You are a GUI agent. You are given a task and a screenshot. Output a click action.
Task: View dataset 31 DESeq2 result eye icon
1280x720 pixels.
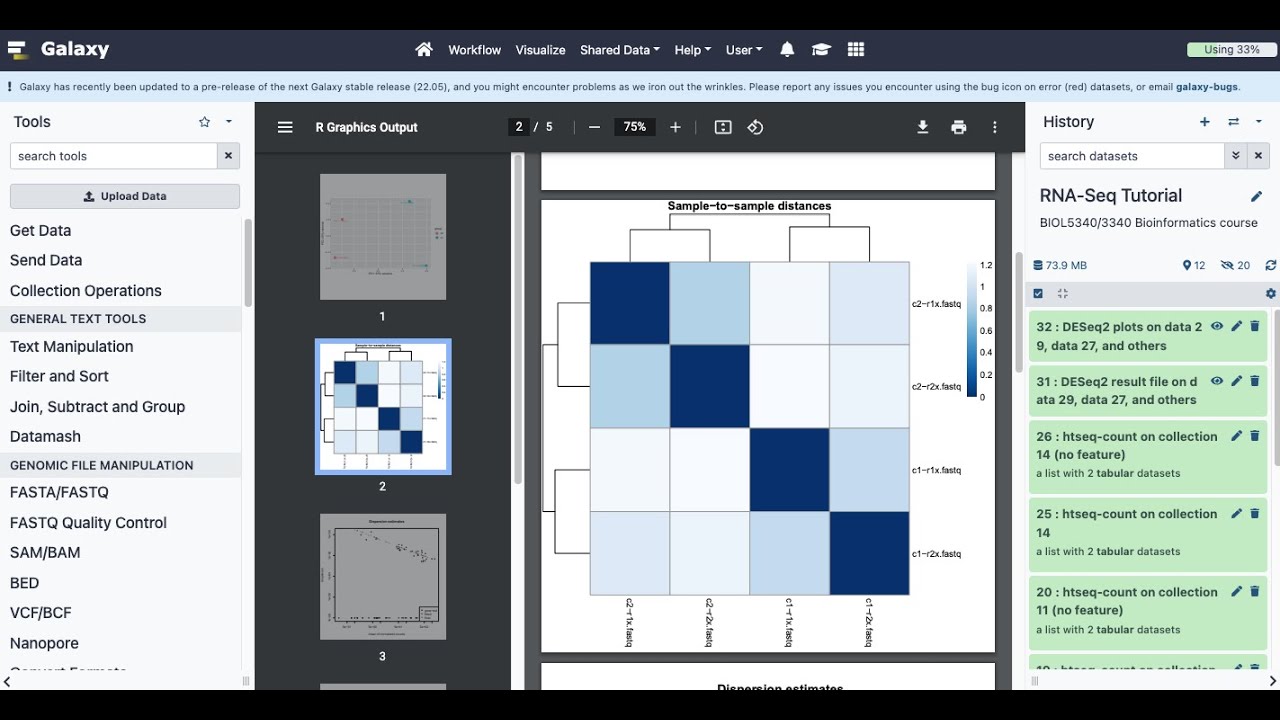click(1217, 381)
